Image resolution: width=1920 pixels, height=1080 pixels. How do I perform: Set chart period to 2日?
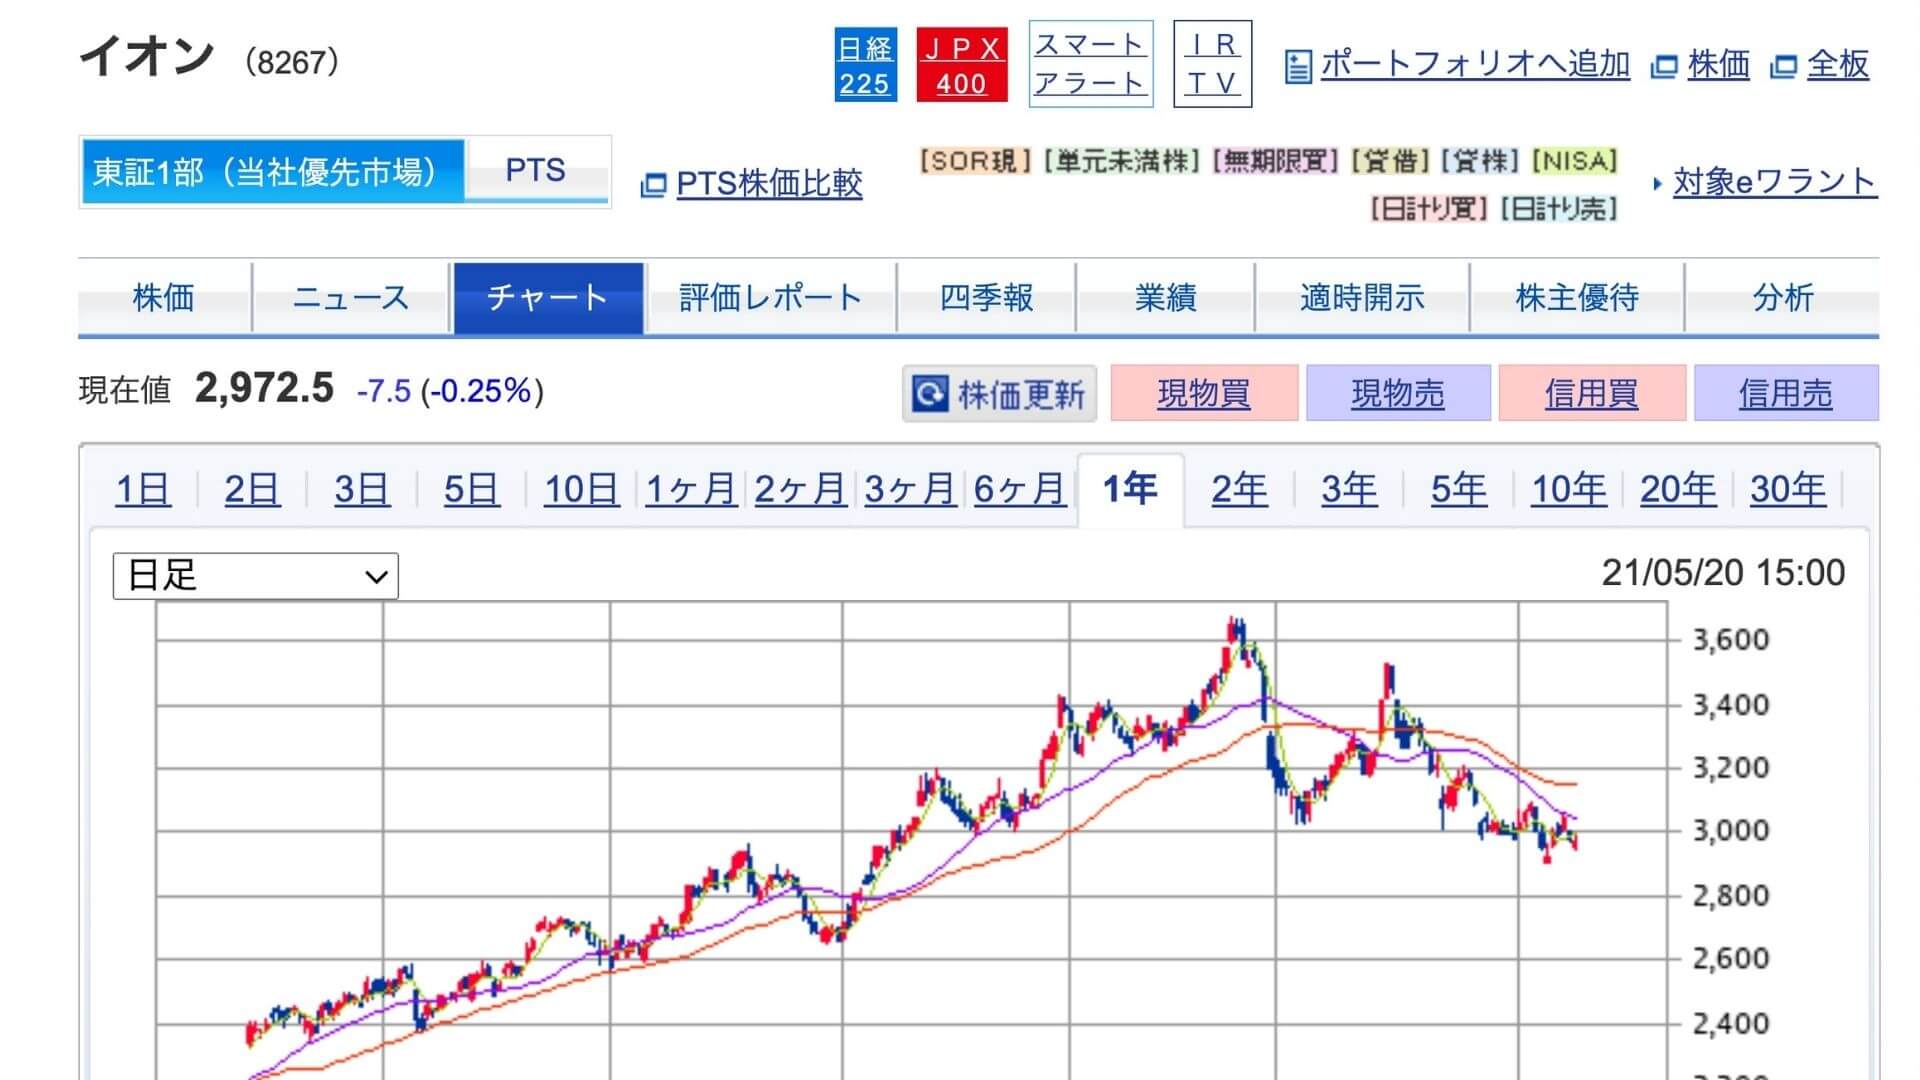[252, 489]
